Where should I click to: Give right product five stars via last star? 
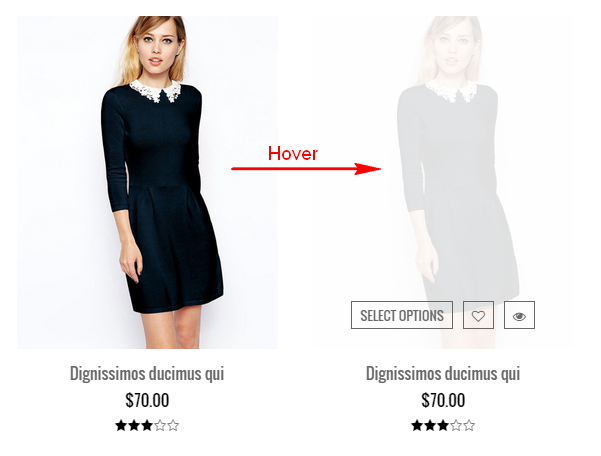(x=469, y=426)
